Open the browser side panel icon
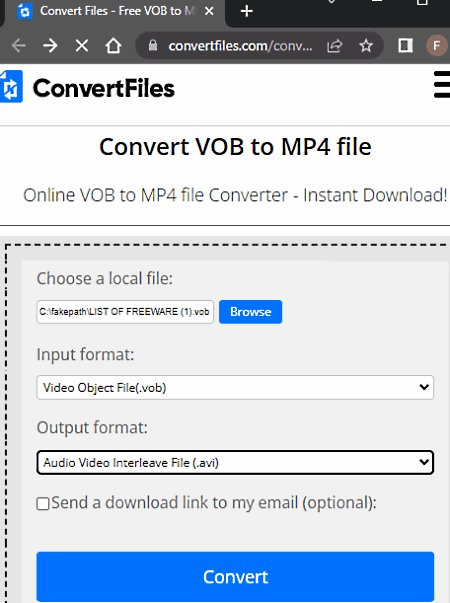Screen dimensions: 450x603 tap(405, 45)
